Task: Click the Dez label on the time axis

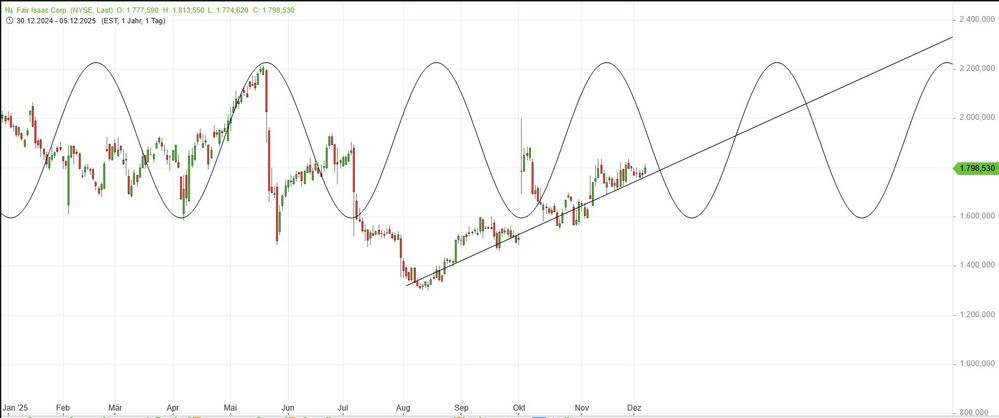Action: (634, 408)
